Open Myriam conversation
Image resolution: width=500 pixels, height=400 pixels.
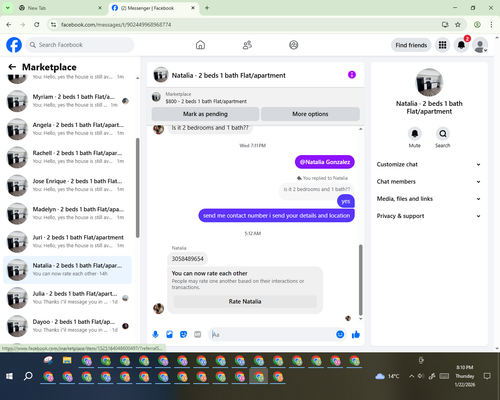tap(68, 101)
